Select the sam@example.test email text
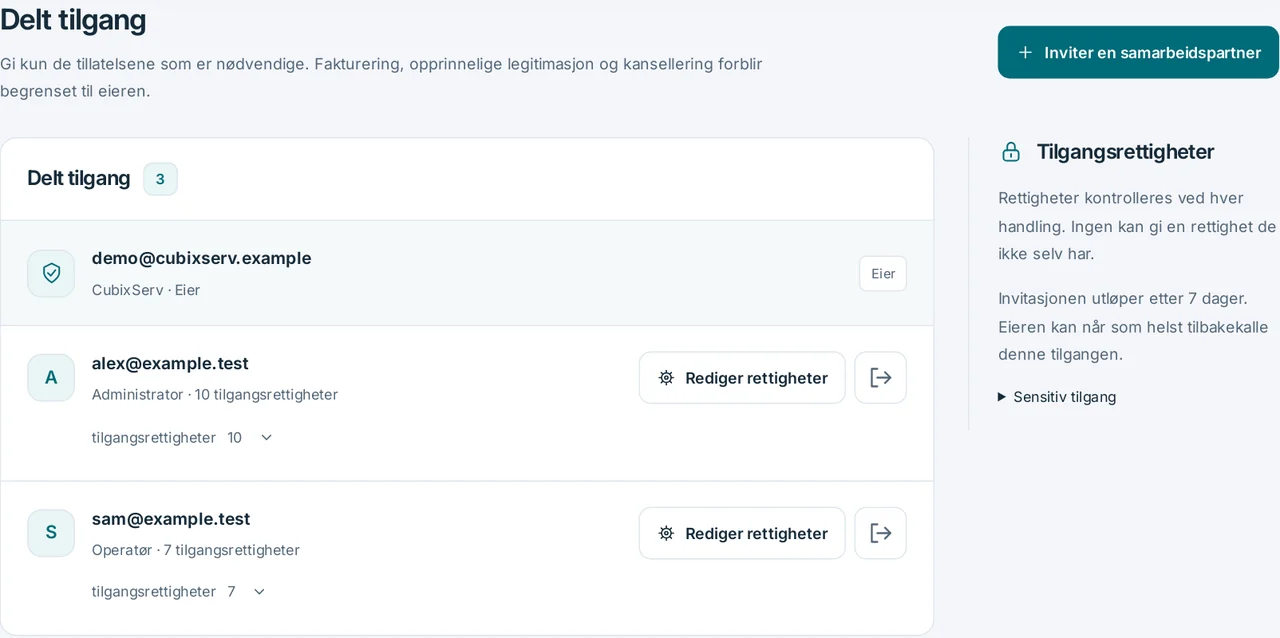 pyautogui.click(x=171, y=519)
